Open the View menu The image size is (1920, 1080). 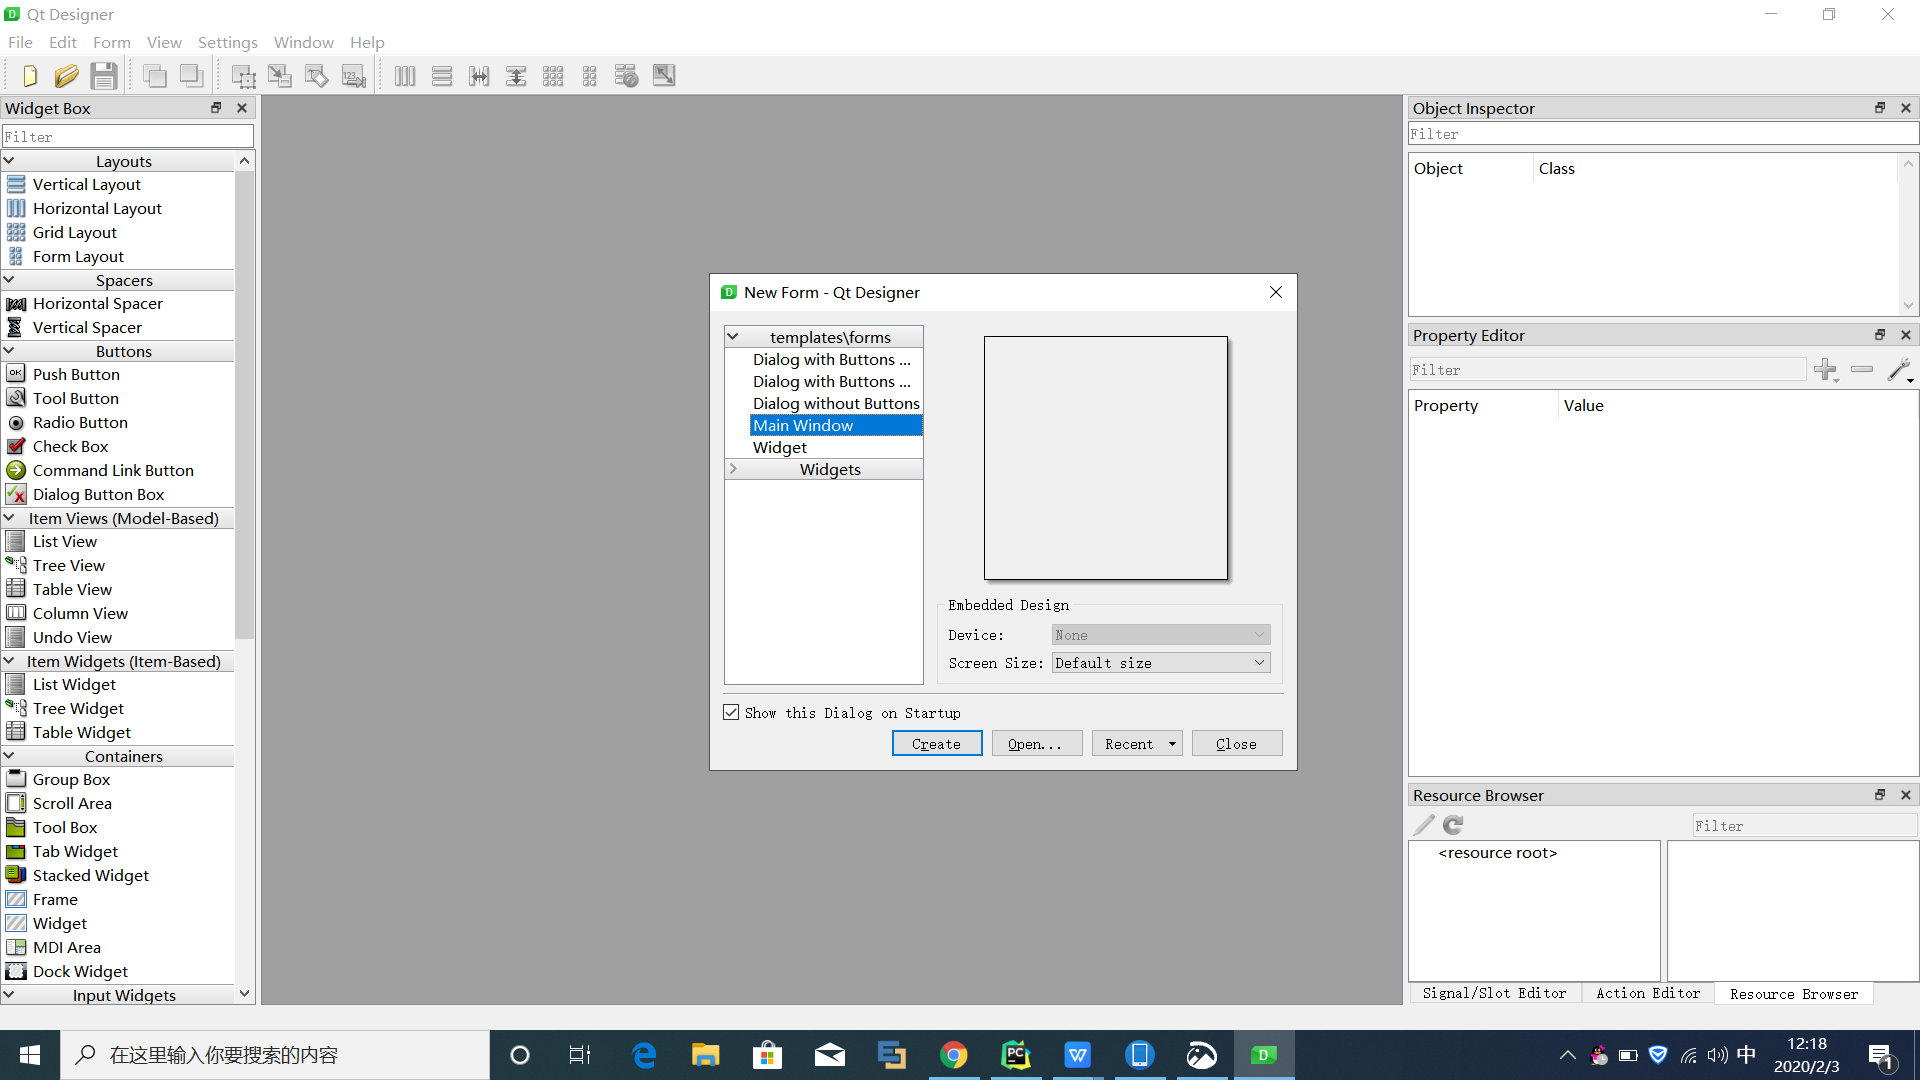coord(162,42)
